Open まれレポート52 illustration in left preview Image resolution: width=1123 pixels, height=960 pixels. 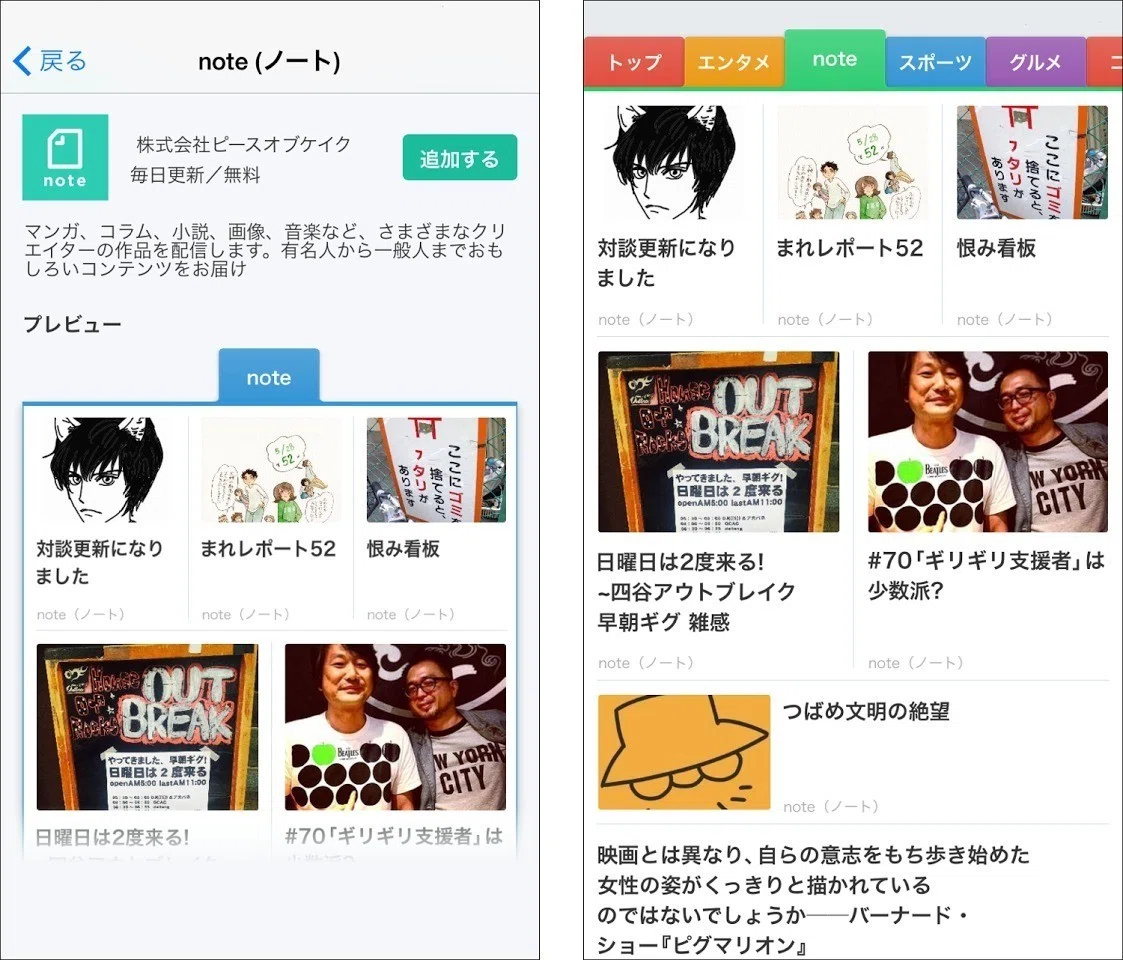click(x=271, y=470)
